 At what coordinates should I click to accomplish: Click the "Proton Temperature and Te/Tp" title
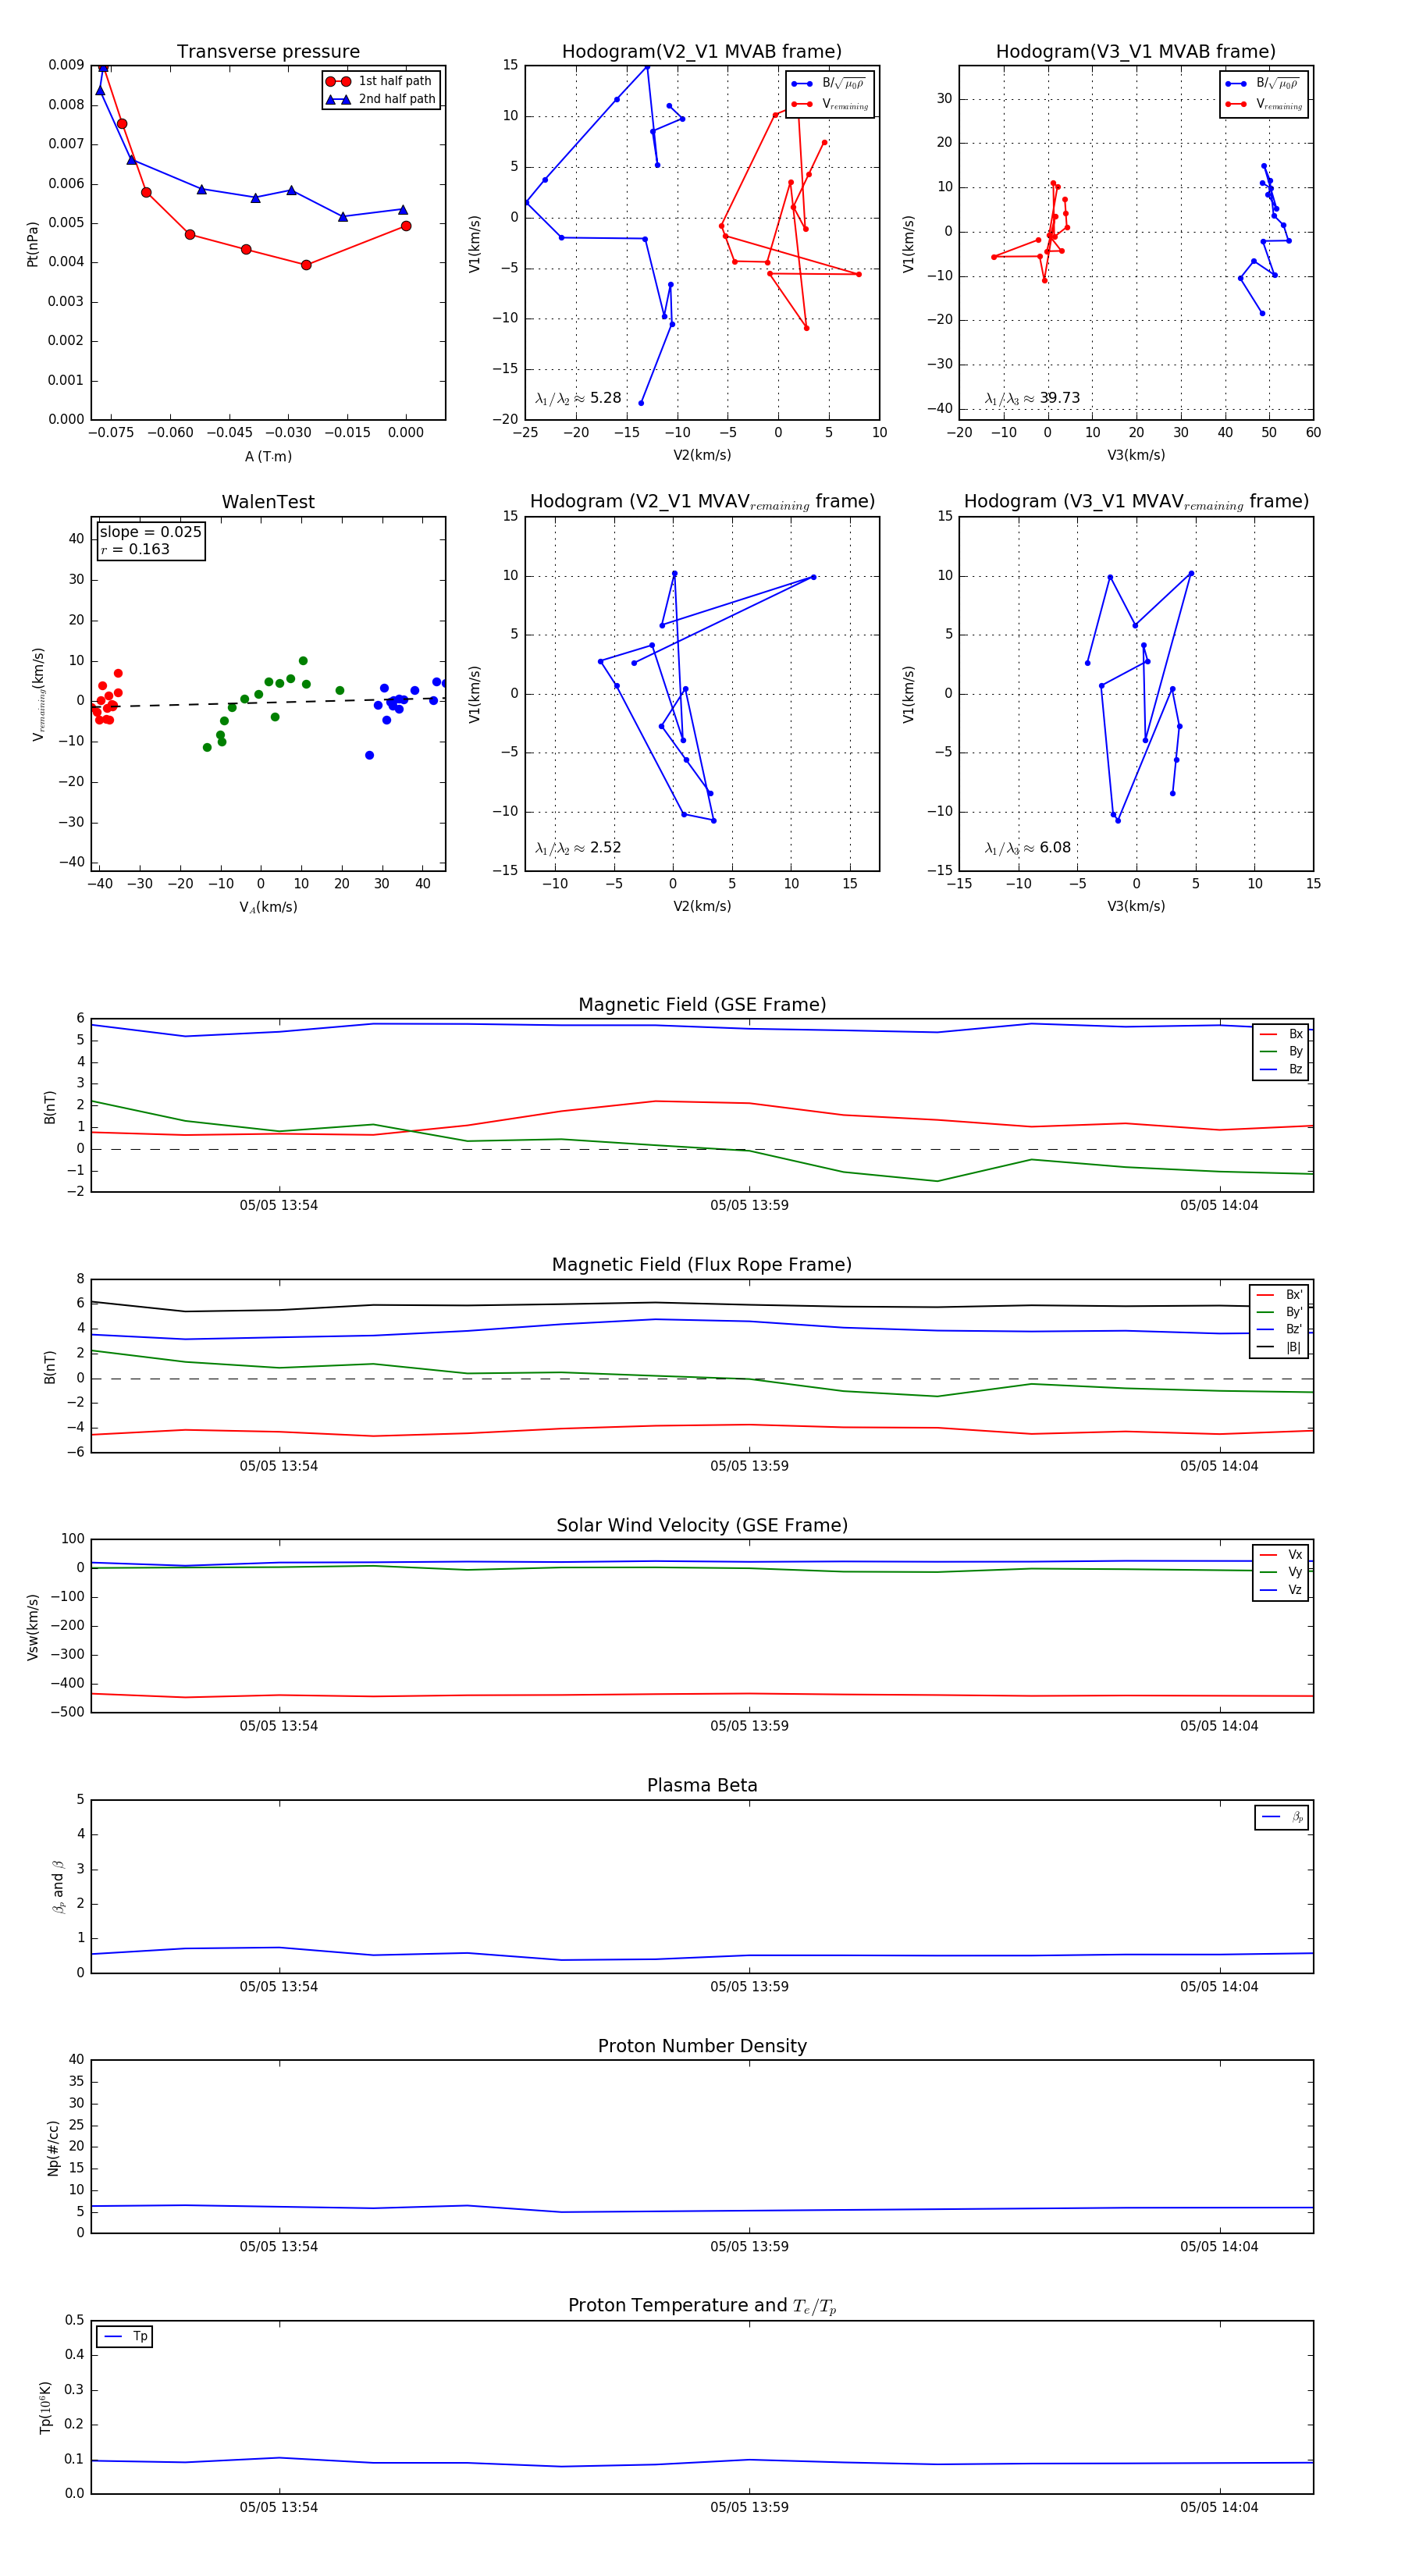[702, 2306]
